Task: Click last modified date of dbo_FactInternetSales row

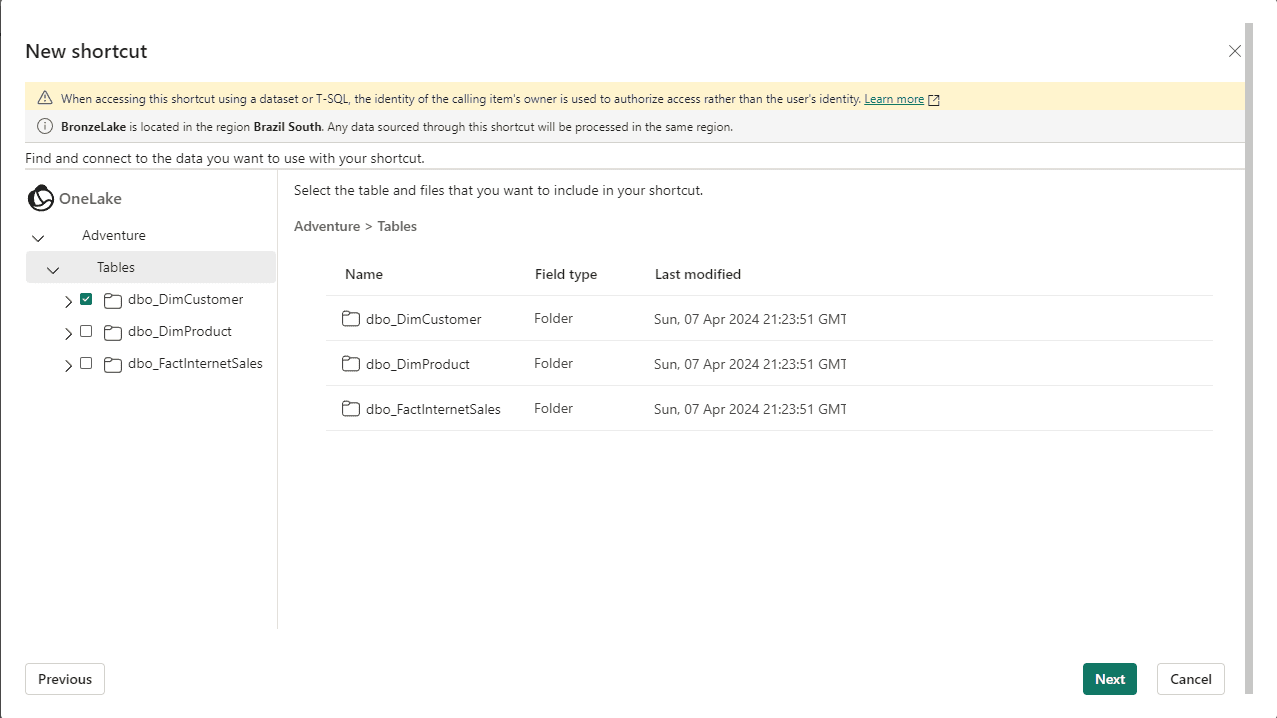Action: [750, 409]
